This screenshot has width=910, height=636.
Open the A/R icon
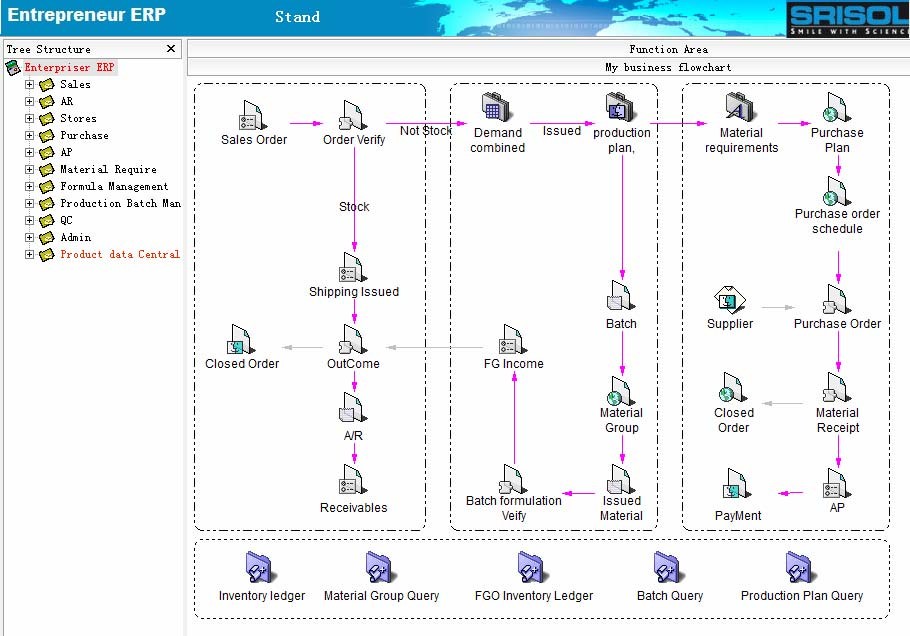tap(353, 408)
